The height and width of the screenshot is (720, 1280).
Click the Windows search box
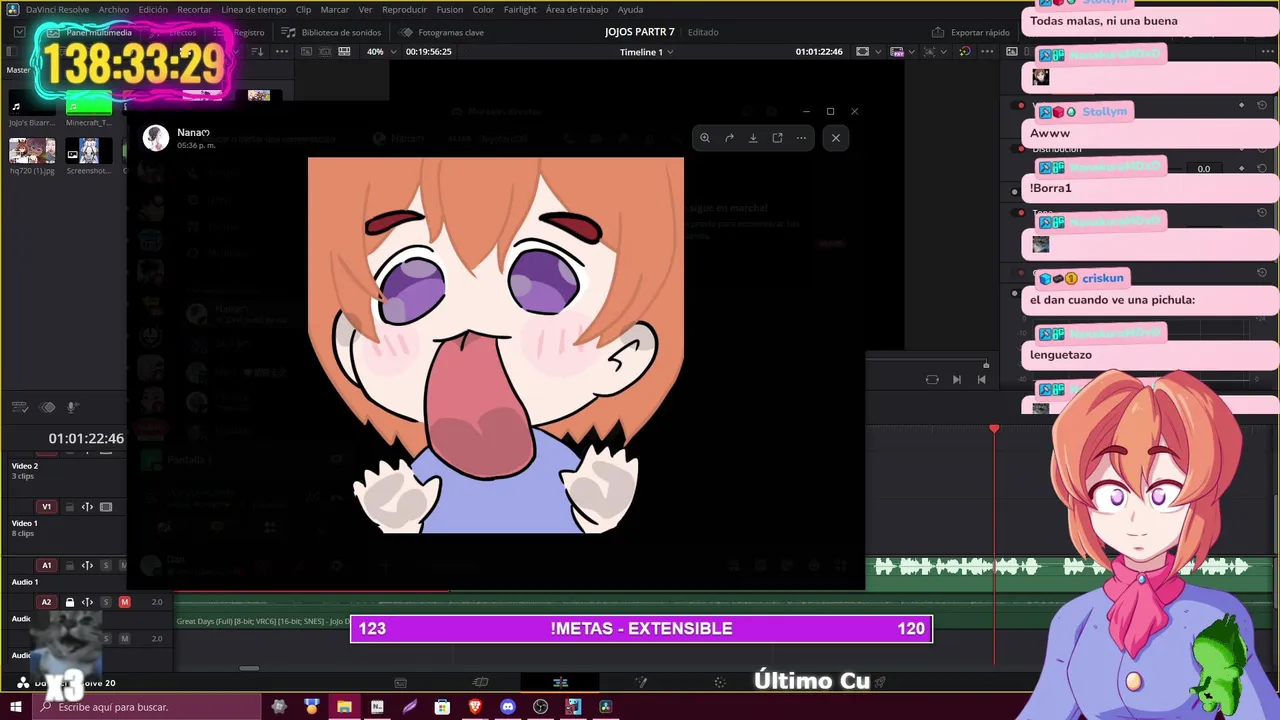tap(147, 707)
